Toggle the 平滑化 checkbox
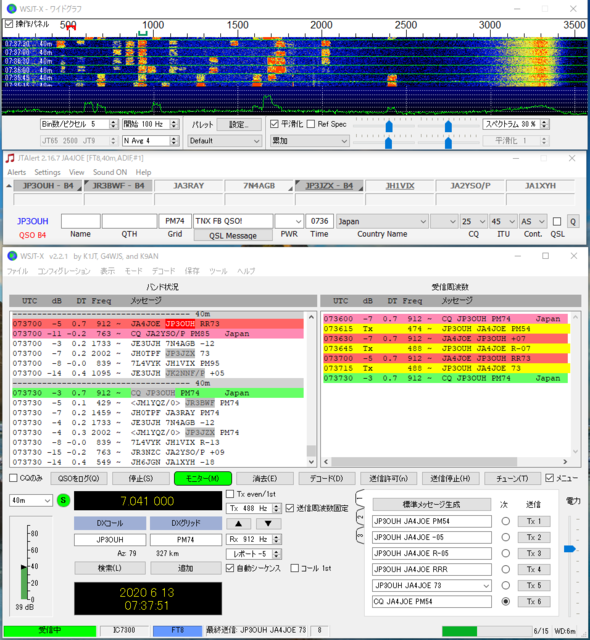Screen dimensions: 590x640 [274, 124]
